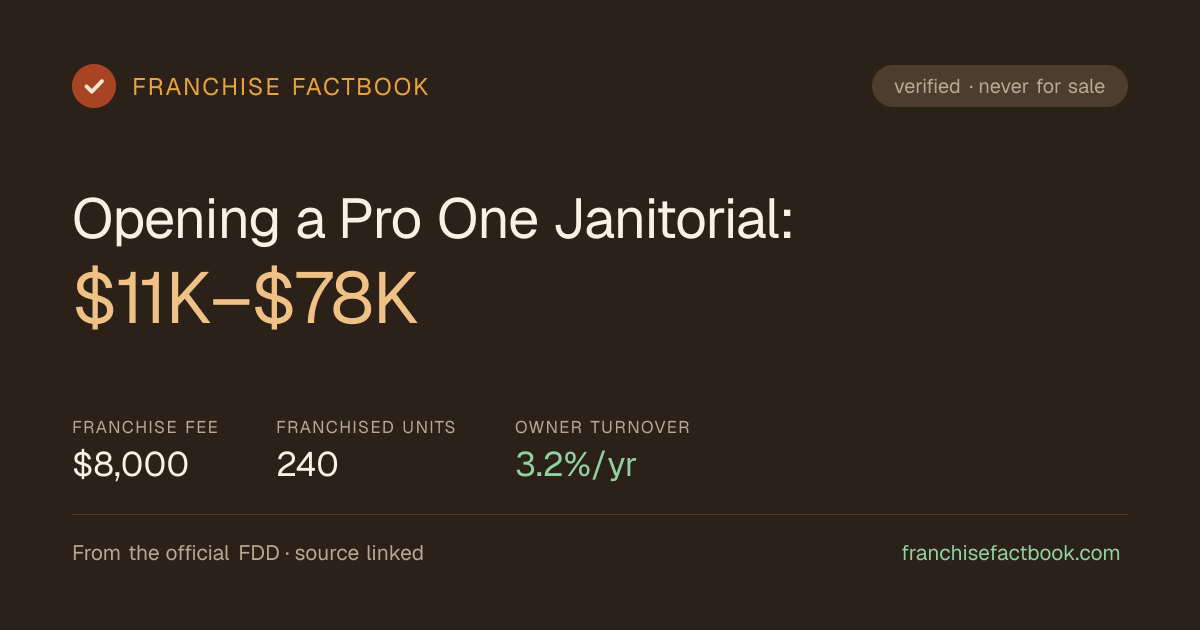The height and width of the screenshot is (630, 1200).
Task: Click the $8,000 franchise fee value
Action: pyautogui.click(x=130, y=464)
